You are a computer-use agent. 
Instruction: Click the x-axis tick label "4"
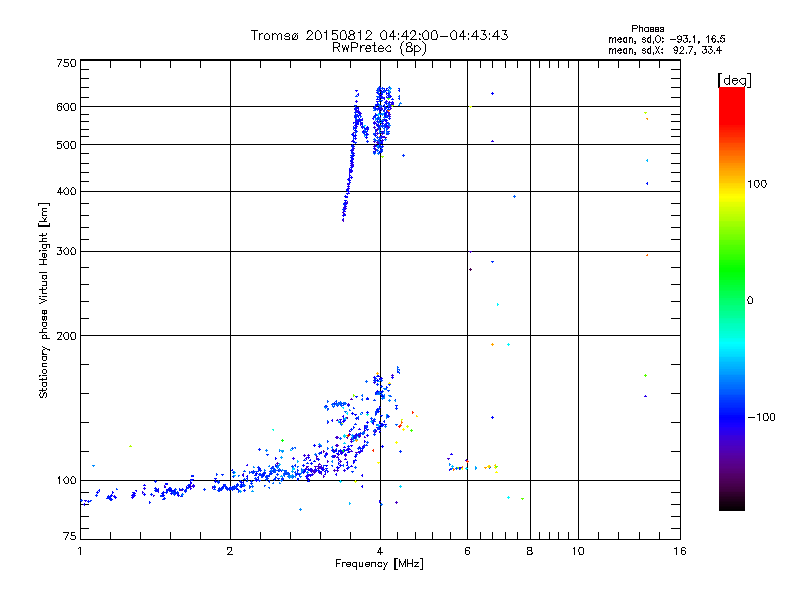(380, 551)
